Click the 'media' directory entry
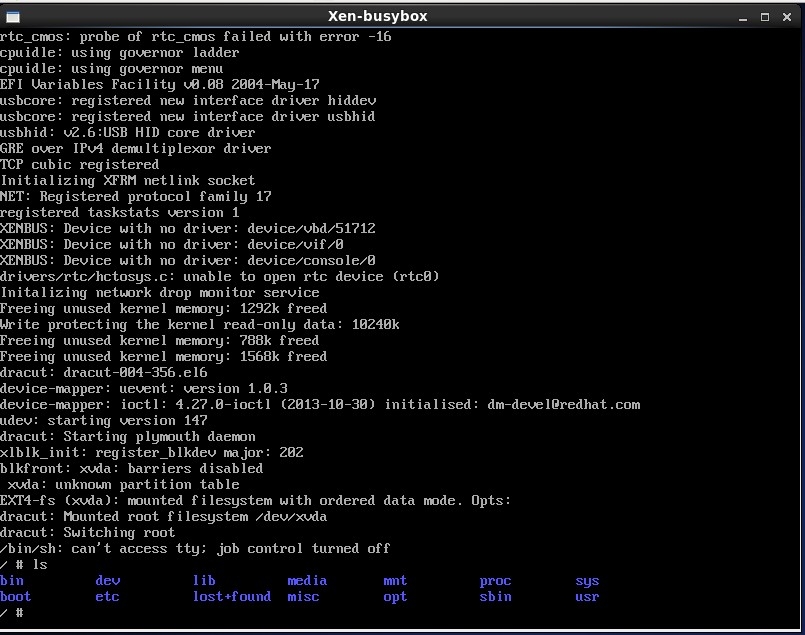 tap(307, 580)
